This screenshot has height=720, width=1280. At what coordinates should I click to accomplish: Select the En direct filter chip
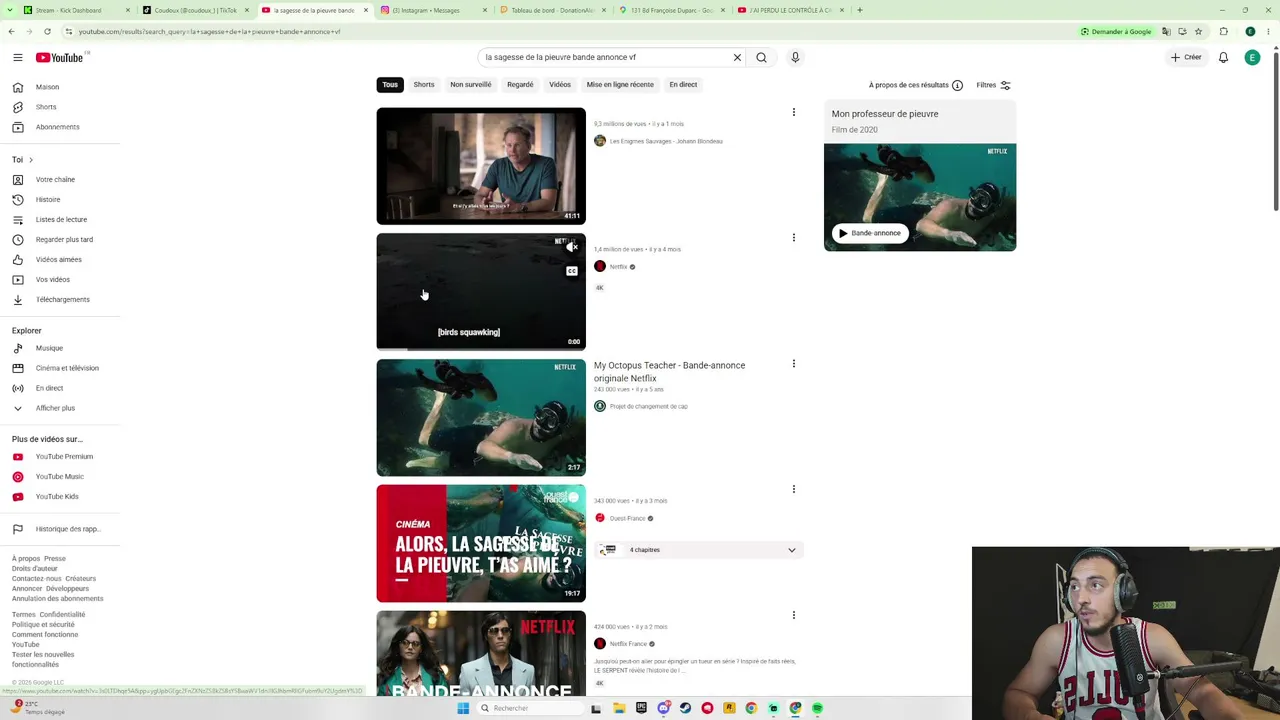[683, 85]
